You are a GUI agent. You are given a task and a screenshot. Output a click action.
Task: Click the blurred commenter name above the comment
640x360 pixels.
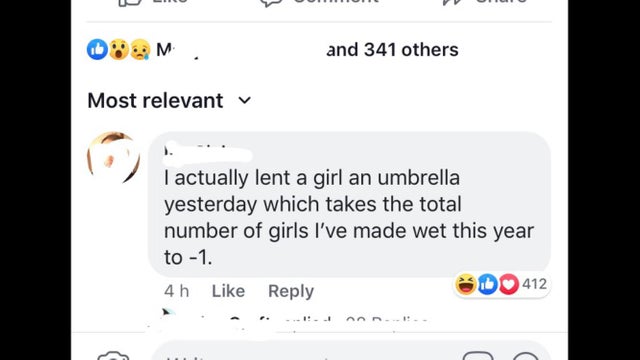point(207,154)
